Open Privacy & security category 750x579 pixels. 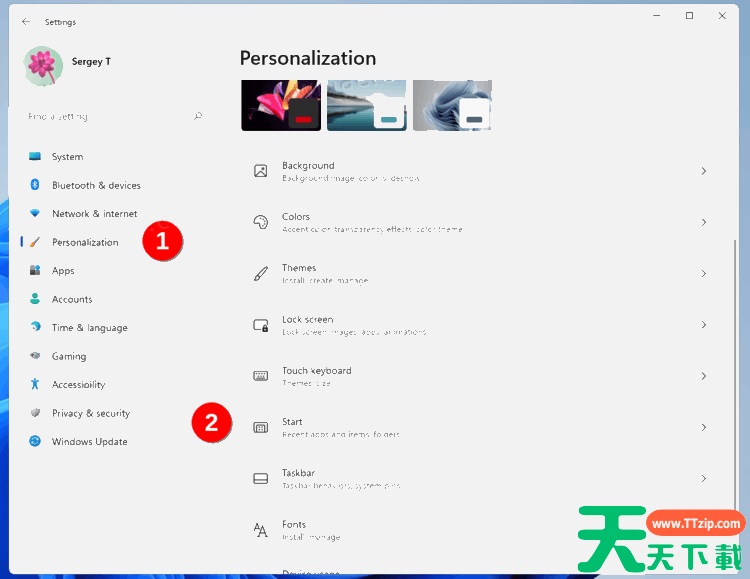(113, 412)
